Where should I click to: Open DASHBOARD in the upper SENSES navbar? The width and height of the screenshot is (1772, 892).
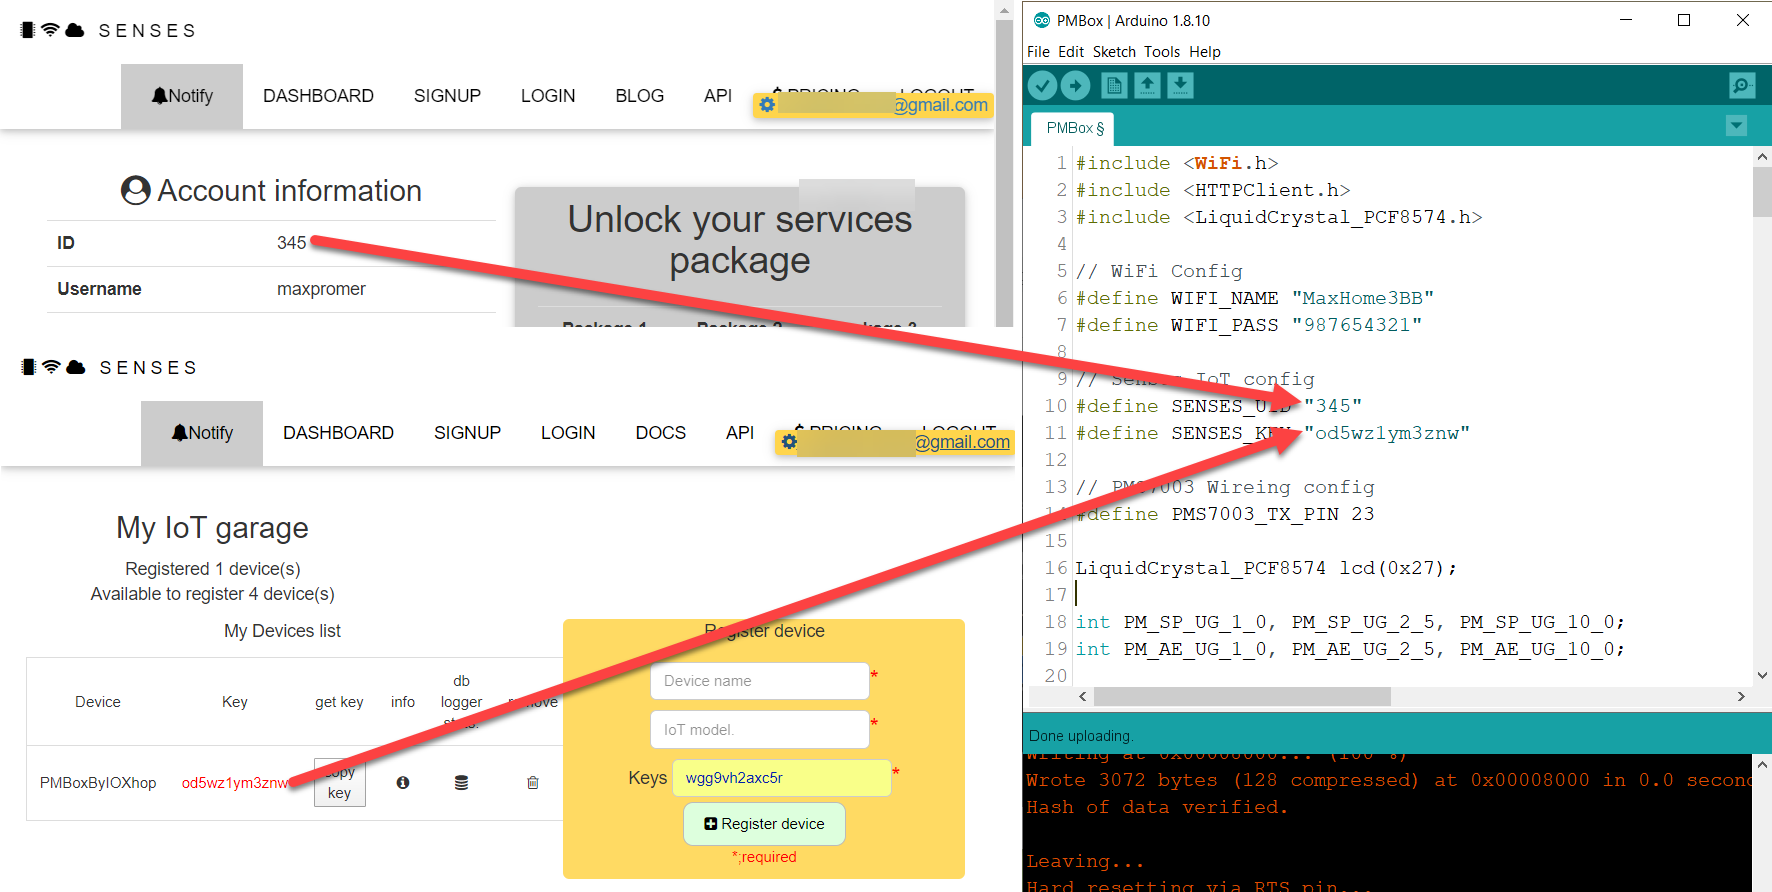(318, 96)
